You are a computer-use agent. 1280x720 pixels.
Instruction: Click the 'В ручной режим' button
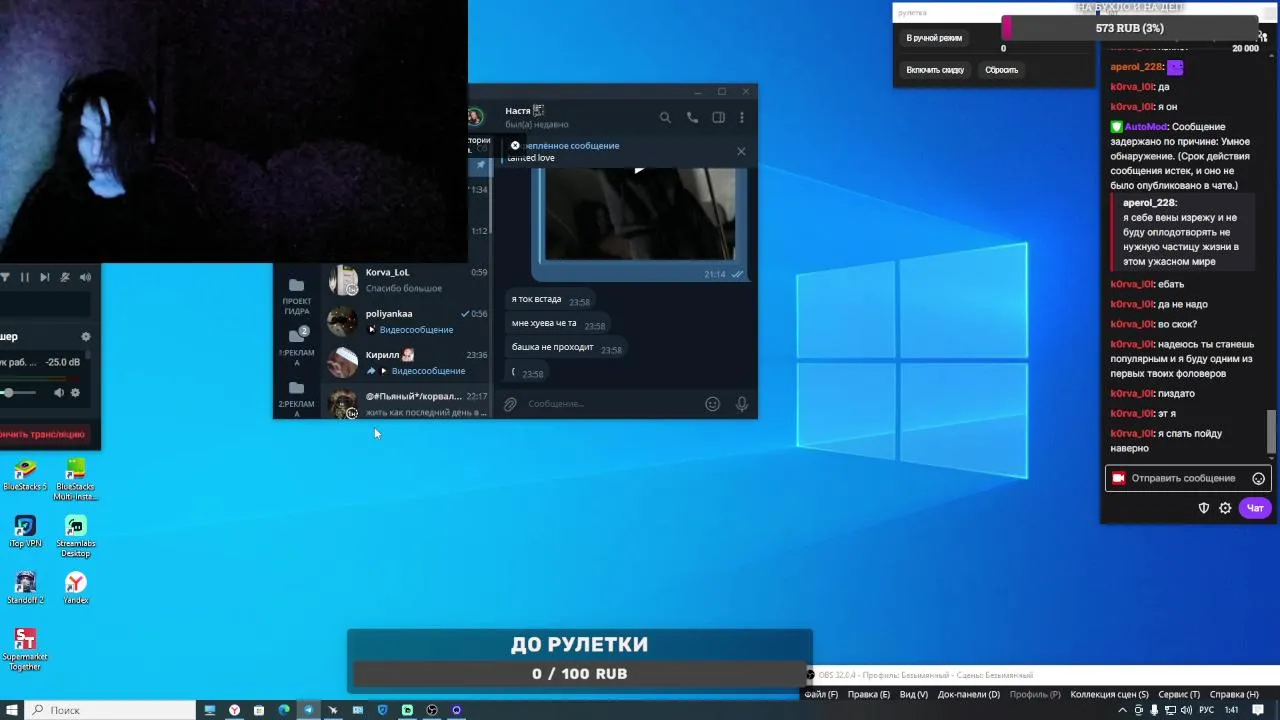[x=934, y=38]
